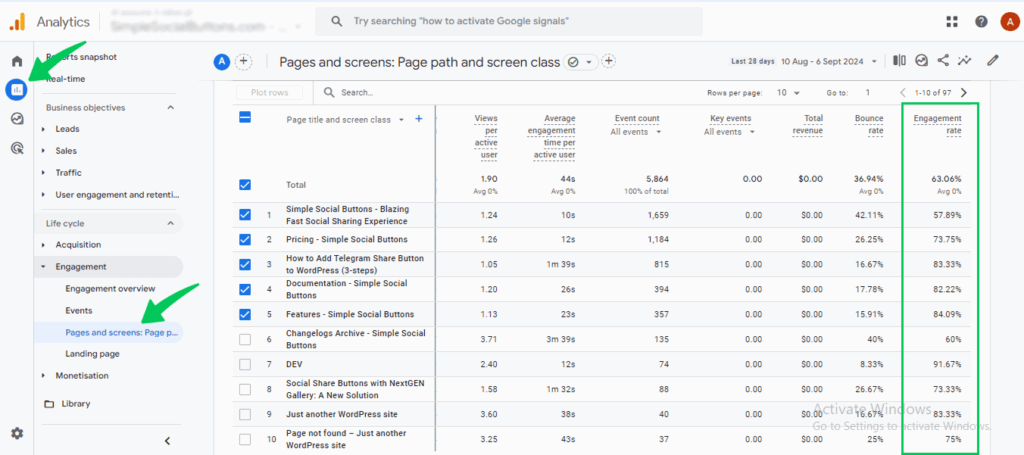Click the Google Analytics logo
Image resolution: width=1024 pixels, height=455 pixels.
(17, 22)
